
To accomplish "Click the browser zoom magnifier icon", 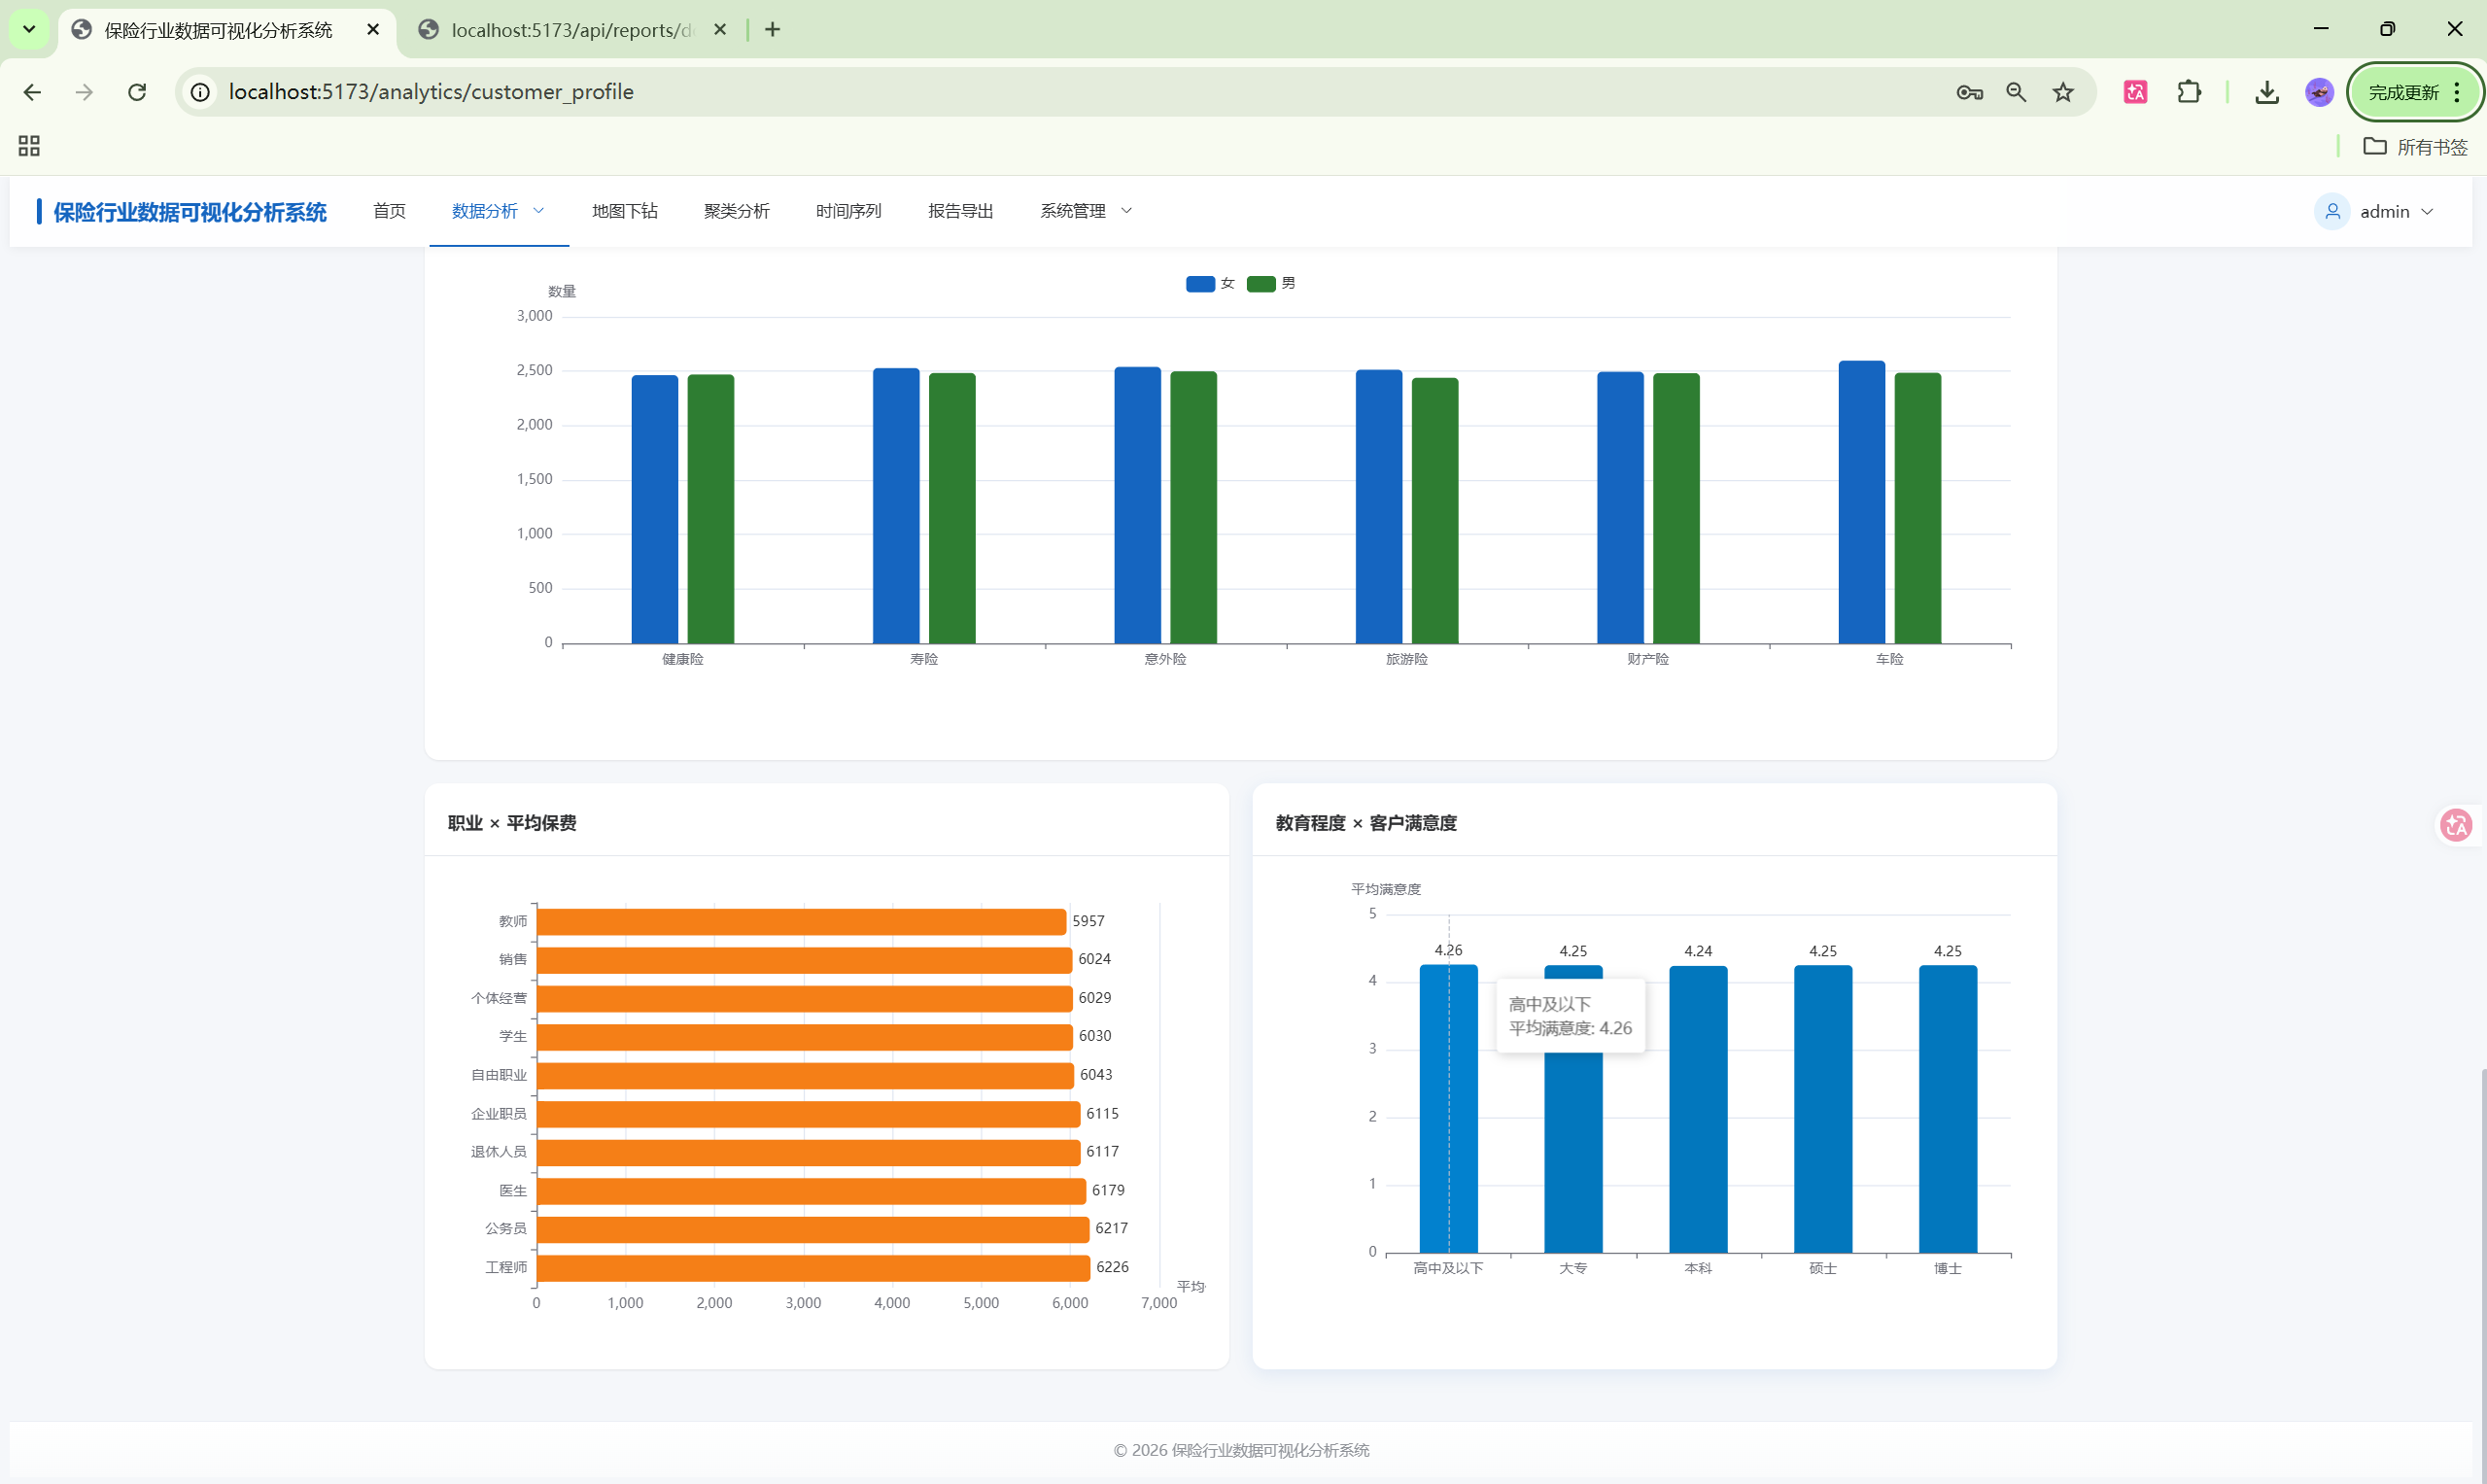I will coord(2016,92).
